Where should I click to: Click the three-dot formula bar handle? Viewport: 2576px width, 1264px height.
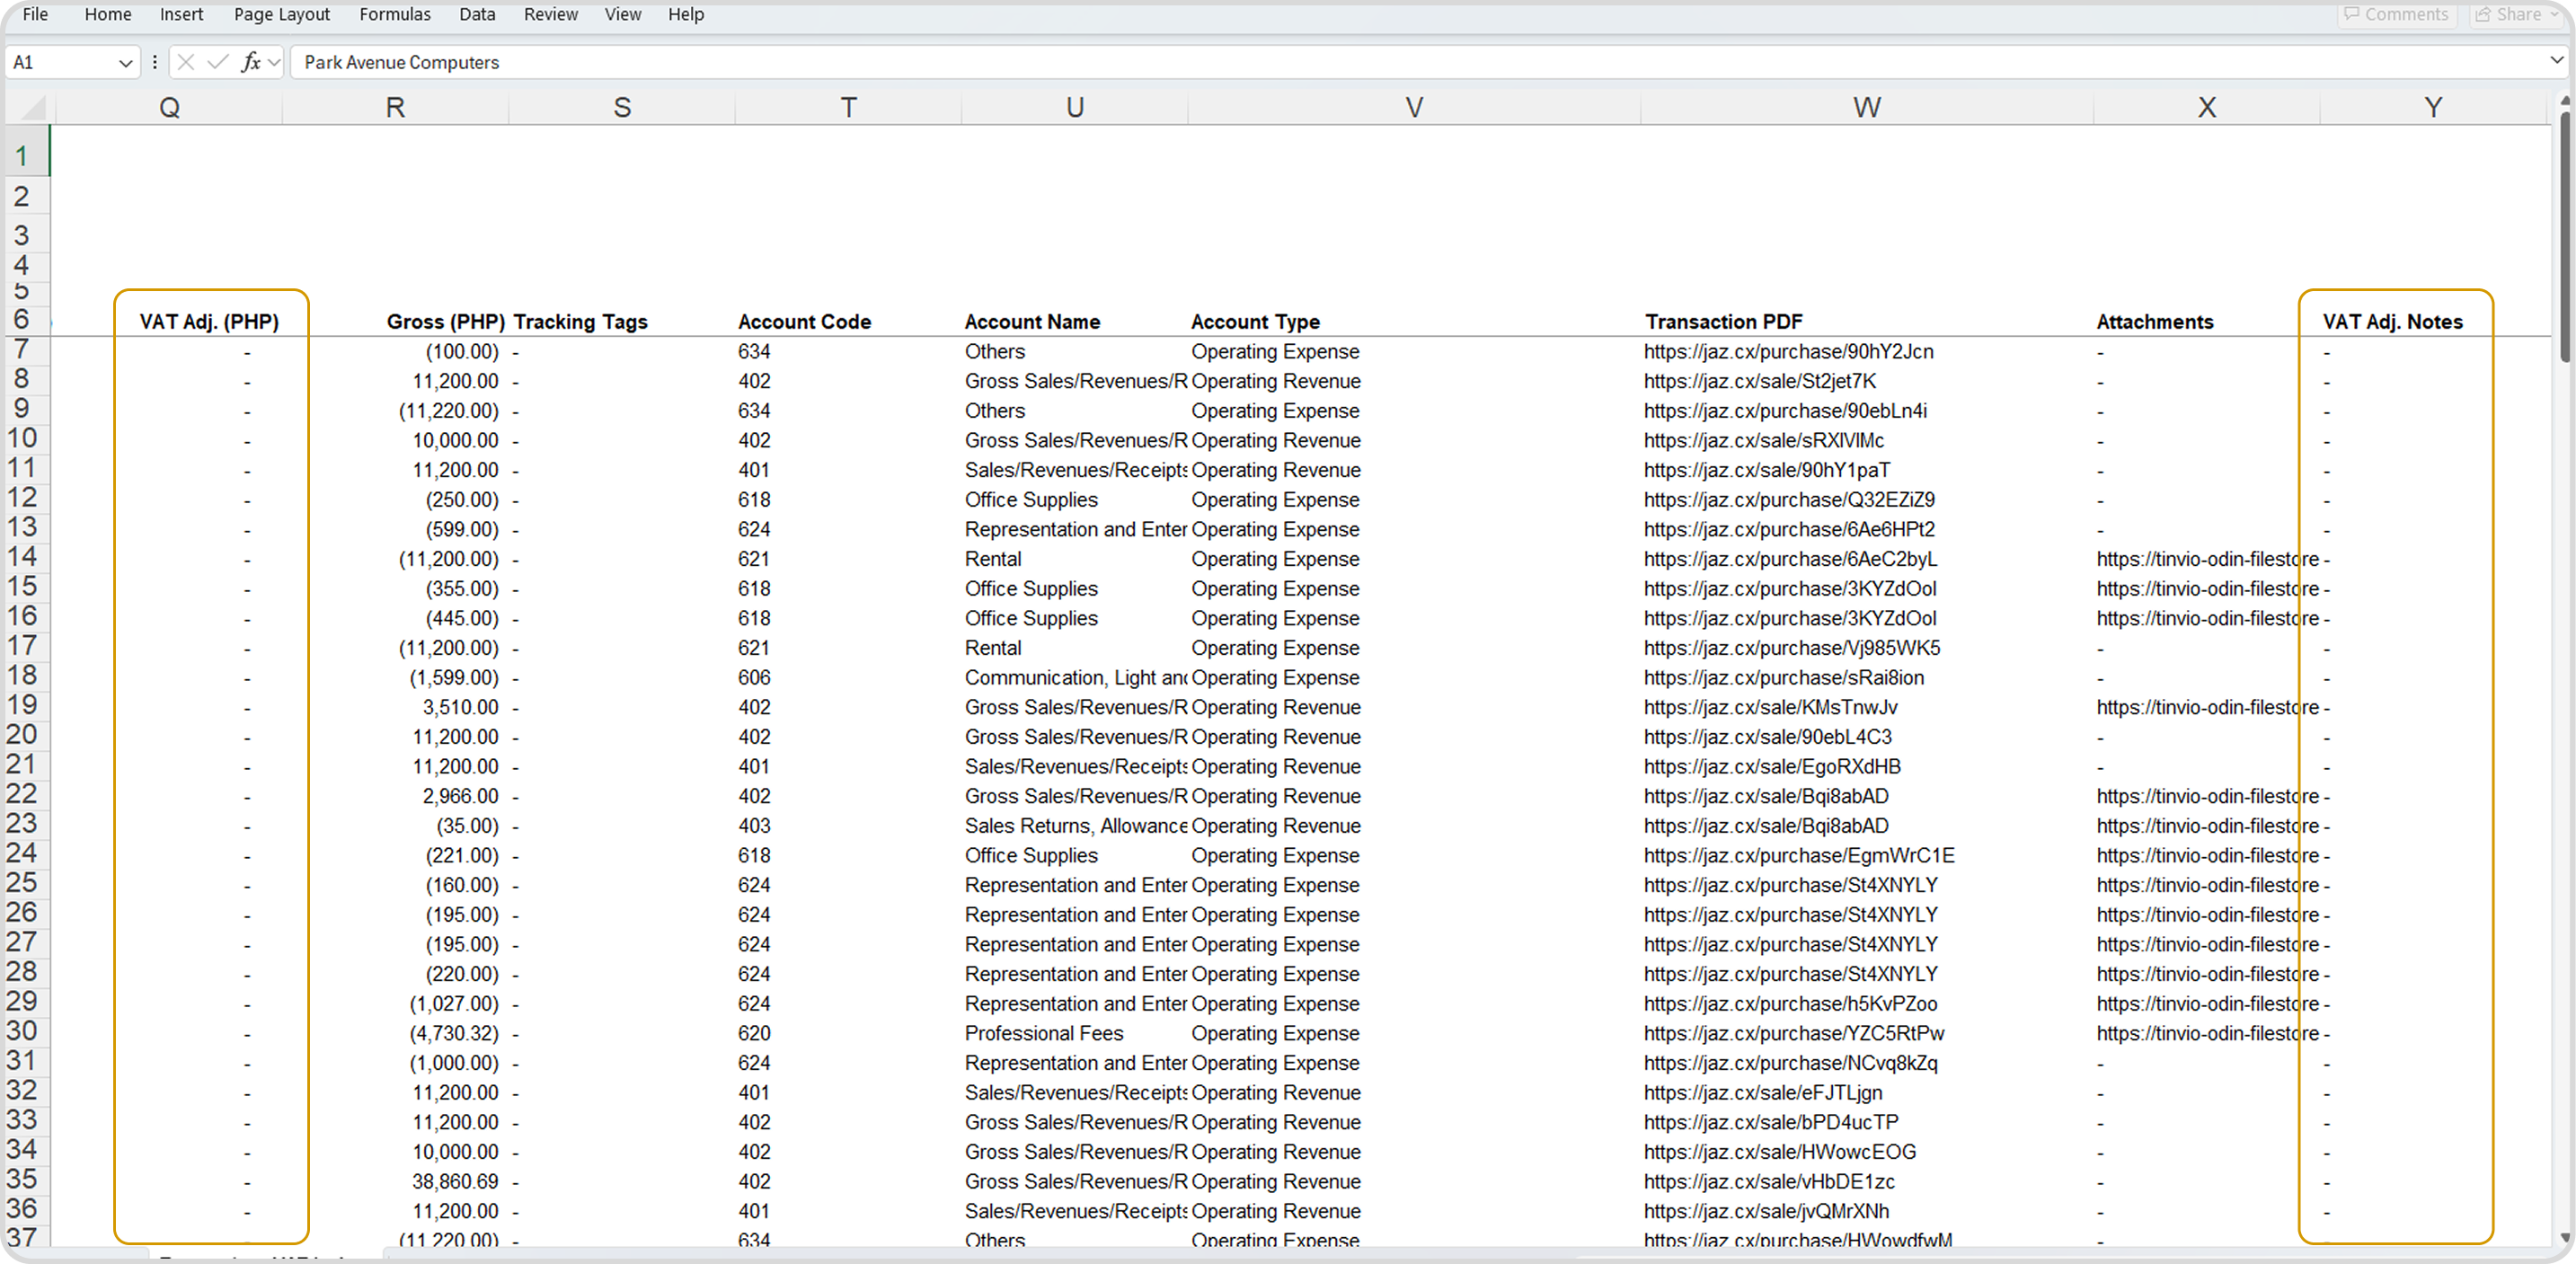[155, 62]
